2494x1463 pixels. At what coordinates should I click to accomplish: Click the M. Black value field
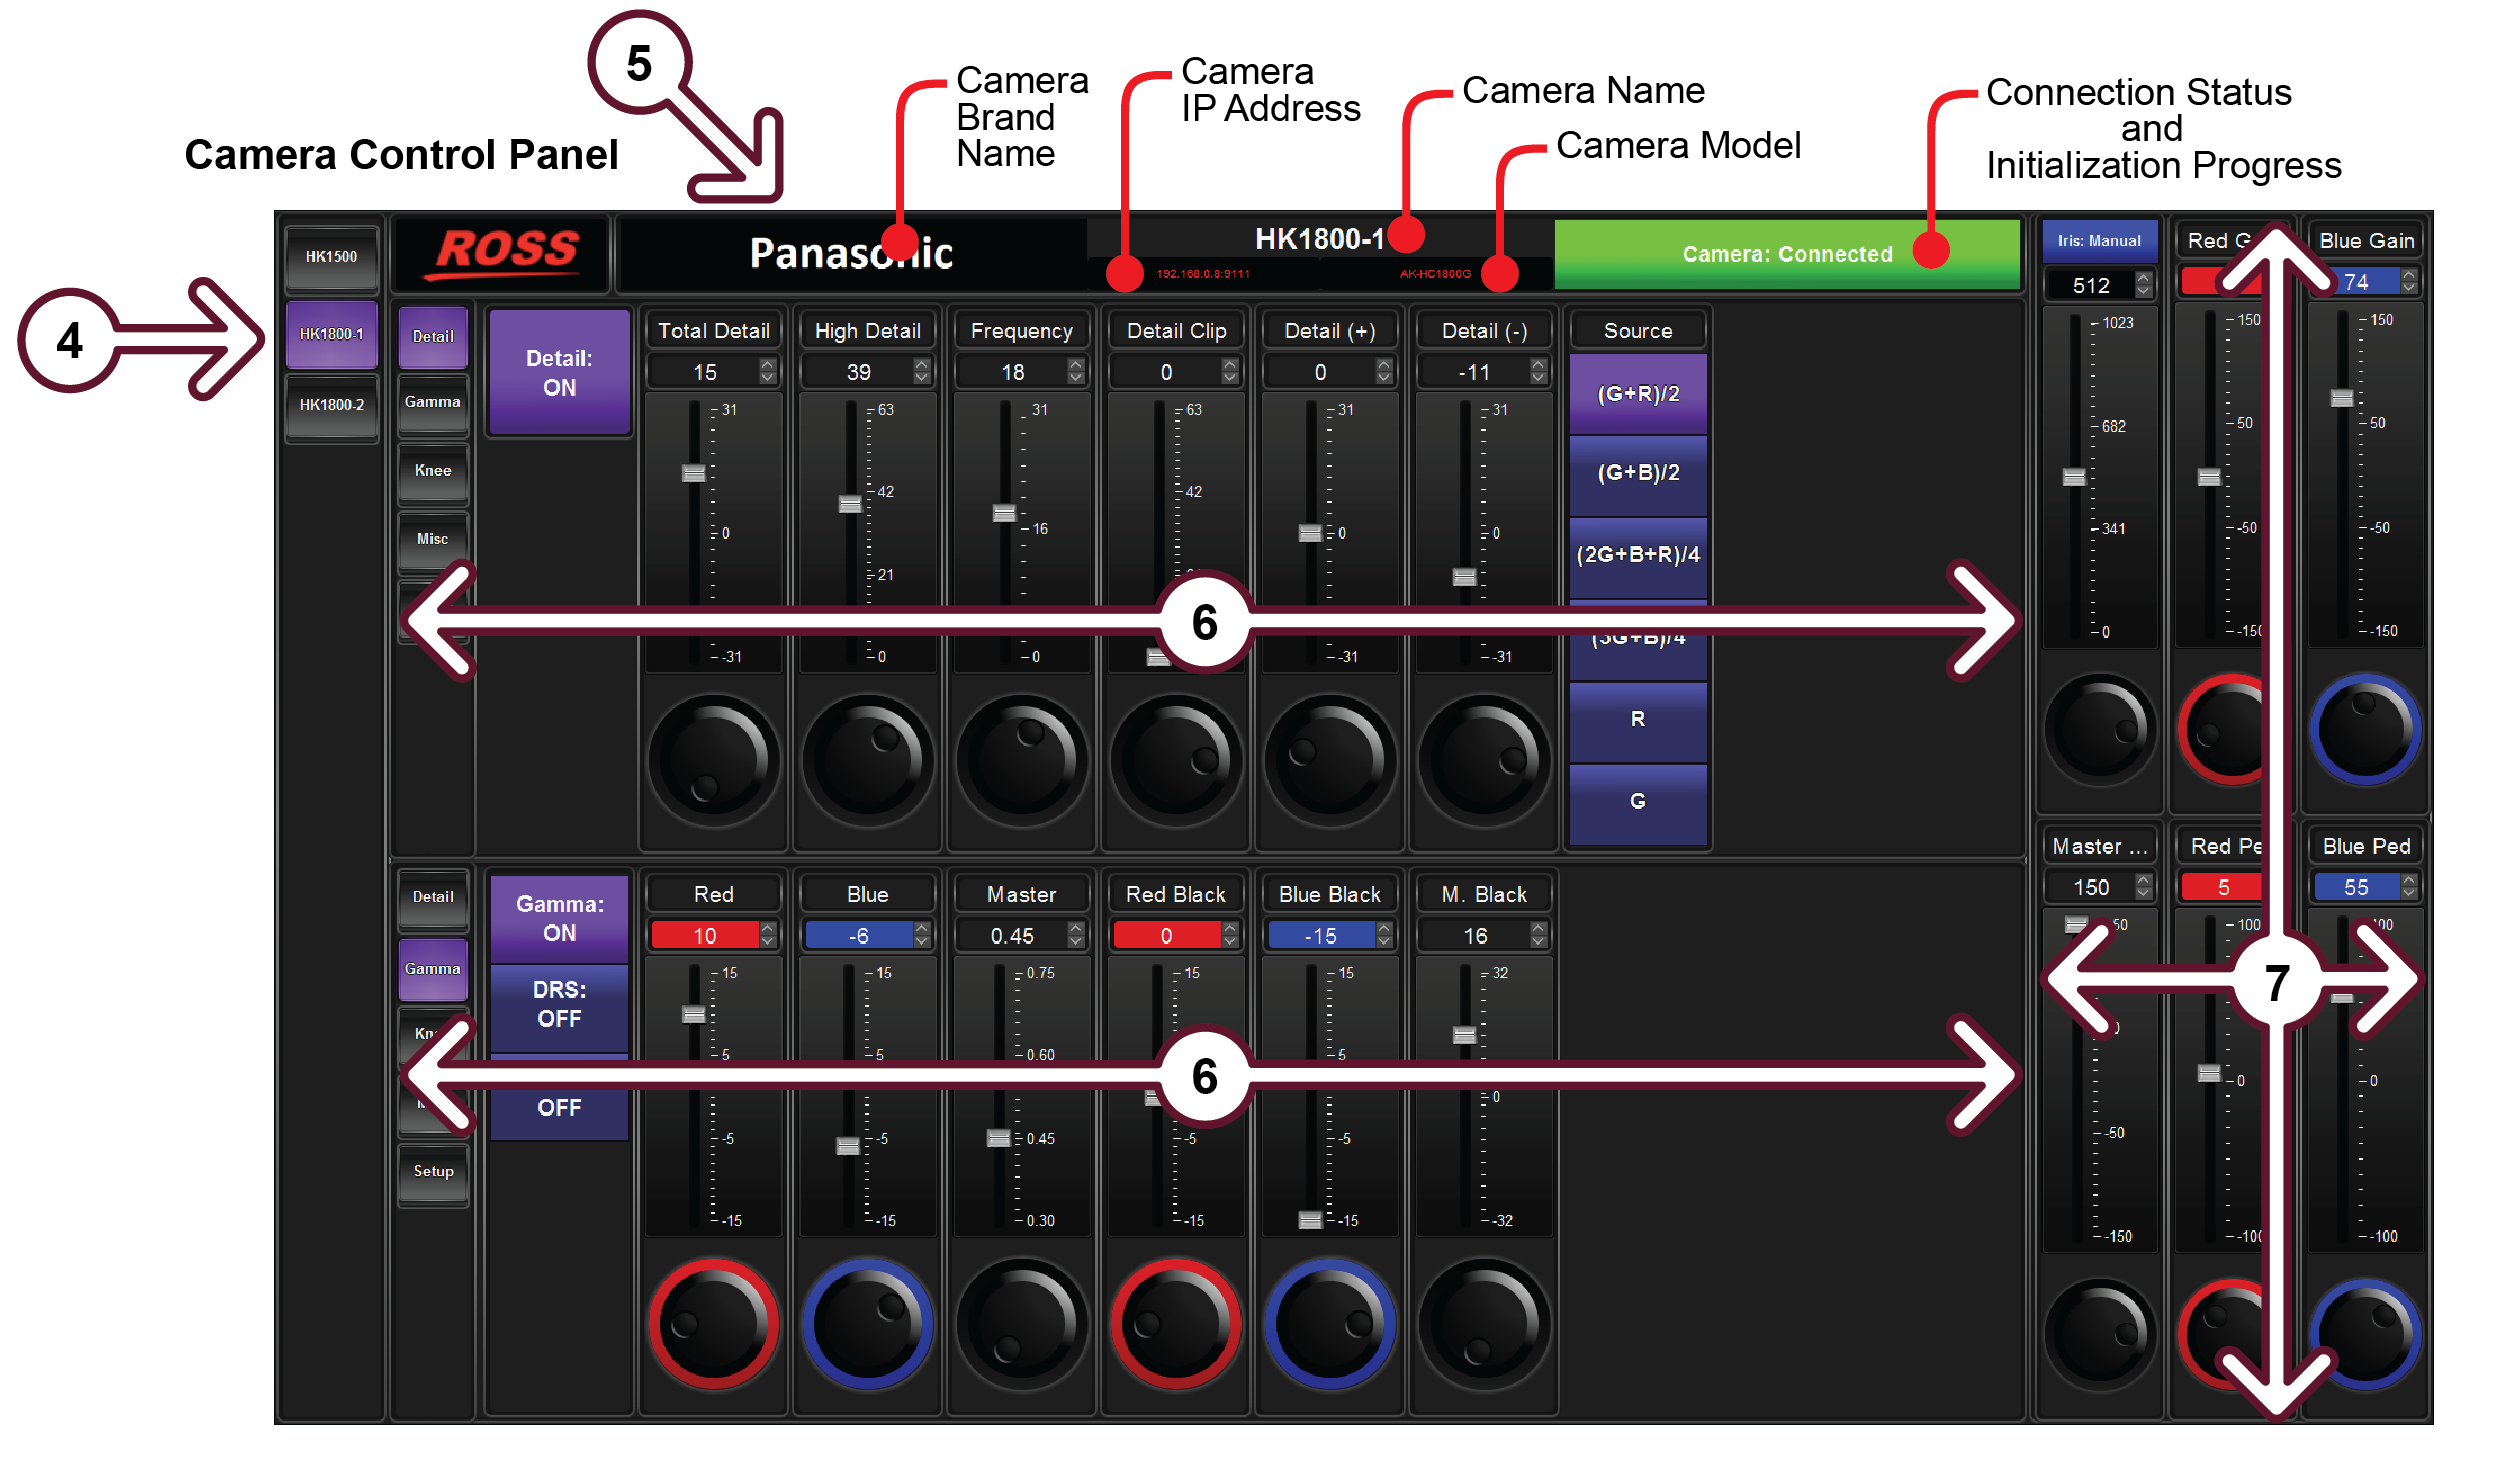[x=1474, y=936]
